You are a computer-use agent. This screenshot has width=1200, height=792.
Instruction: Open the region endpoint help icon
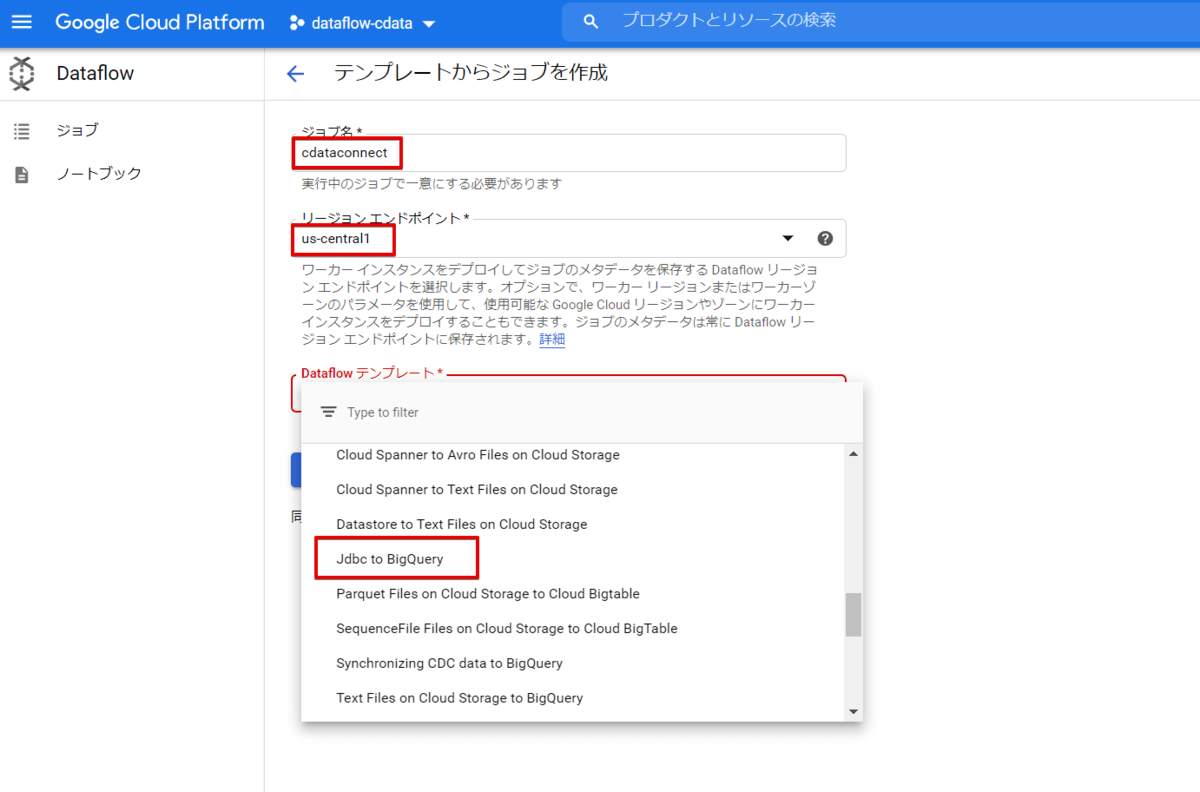coord(825,238)
